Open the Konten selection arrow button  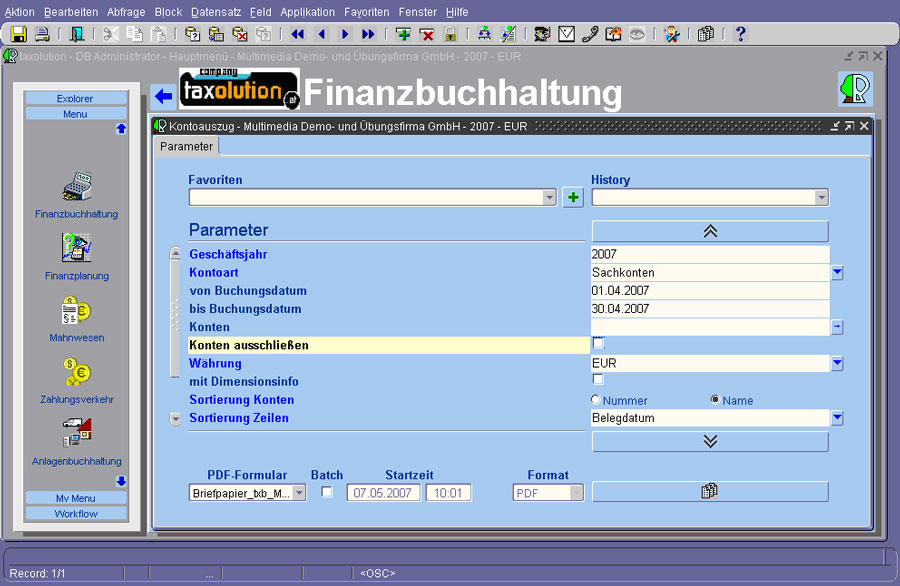pos(837,327)
